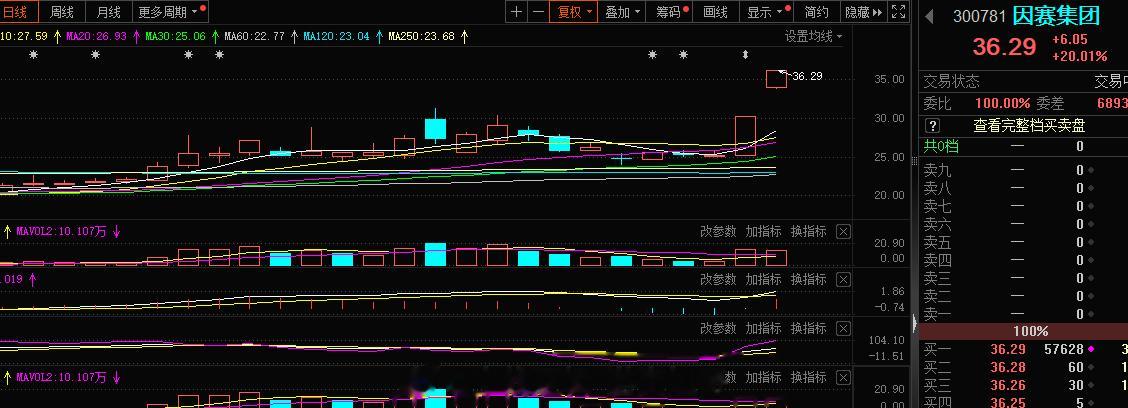Viewport: 1128px width, 408px height.
Task: Open the 更多周期 more periods dropdown
Action: coord(170,12)
